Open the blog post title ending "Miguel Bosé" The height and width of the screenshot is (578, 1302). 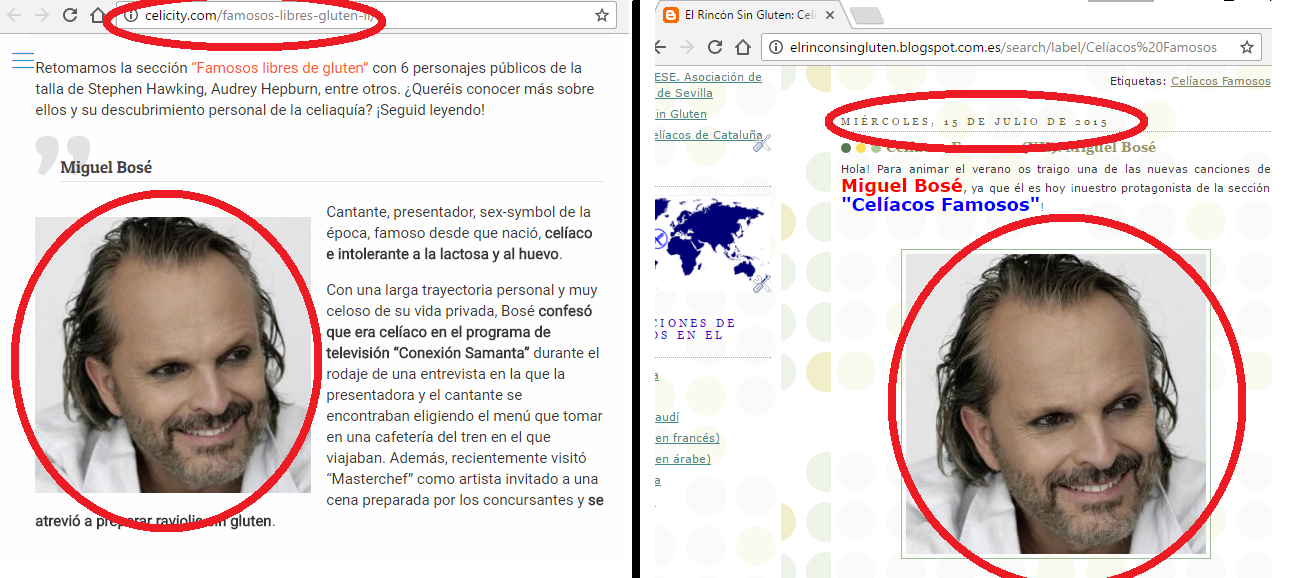click(1021, 147)
